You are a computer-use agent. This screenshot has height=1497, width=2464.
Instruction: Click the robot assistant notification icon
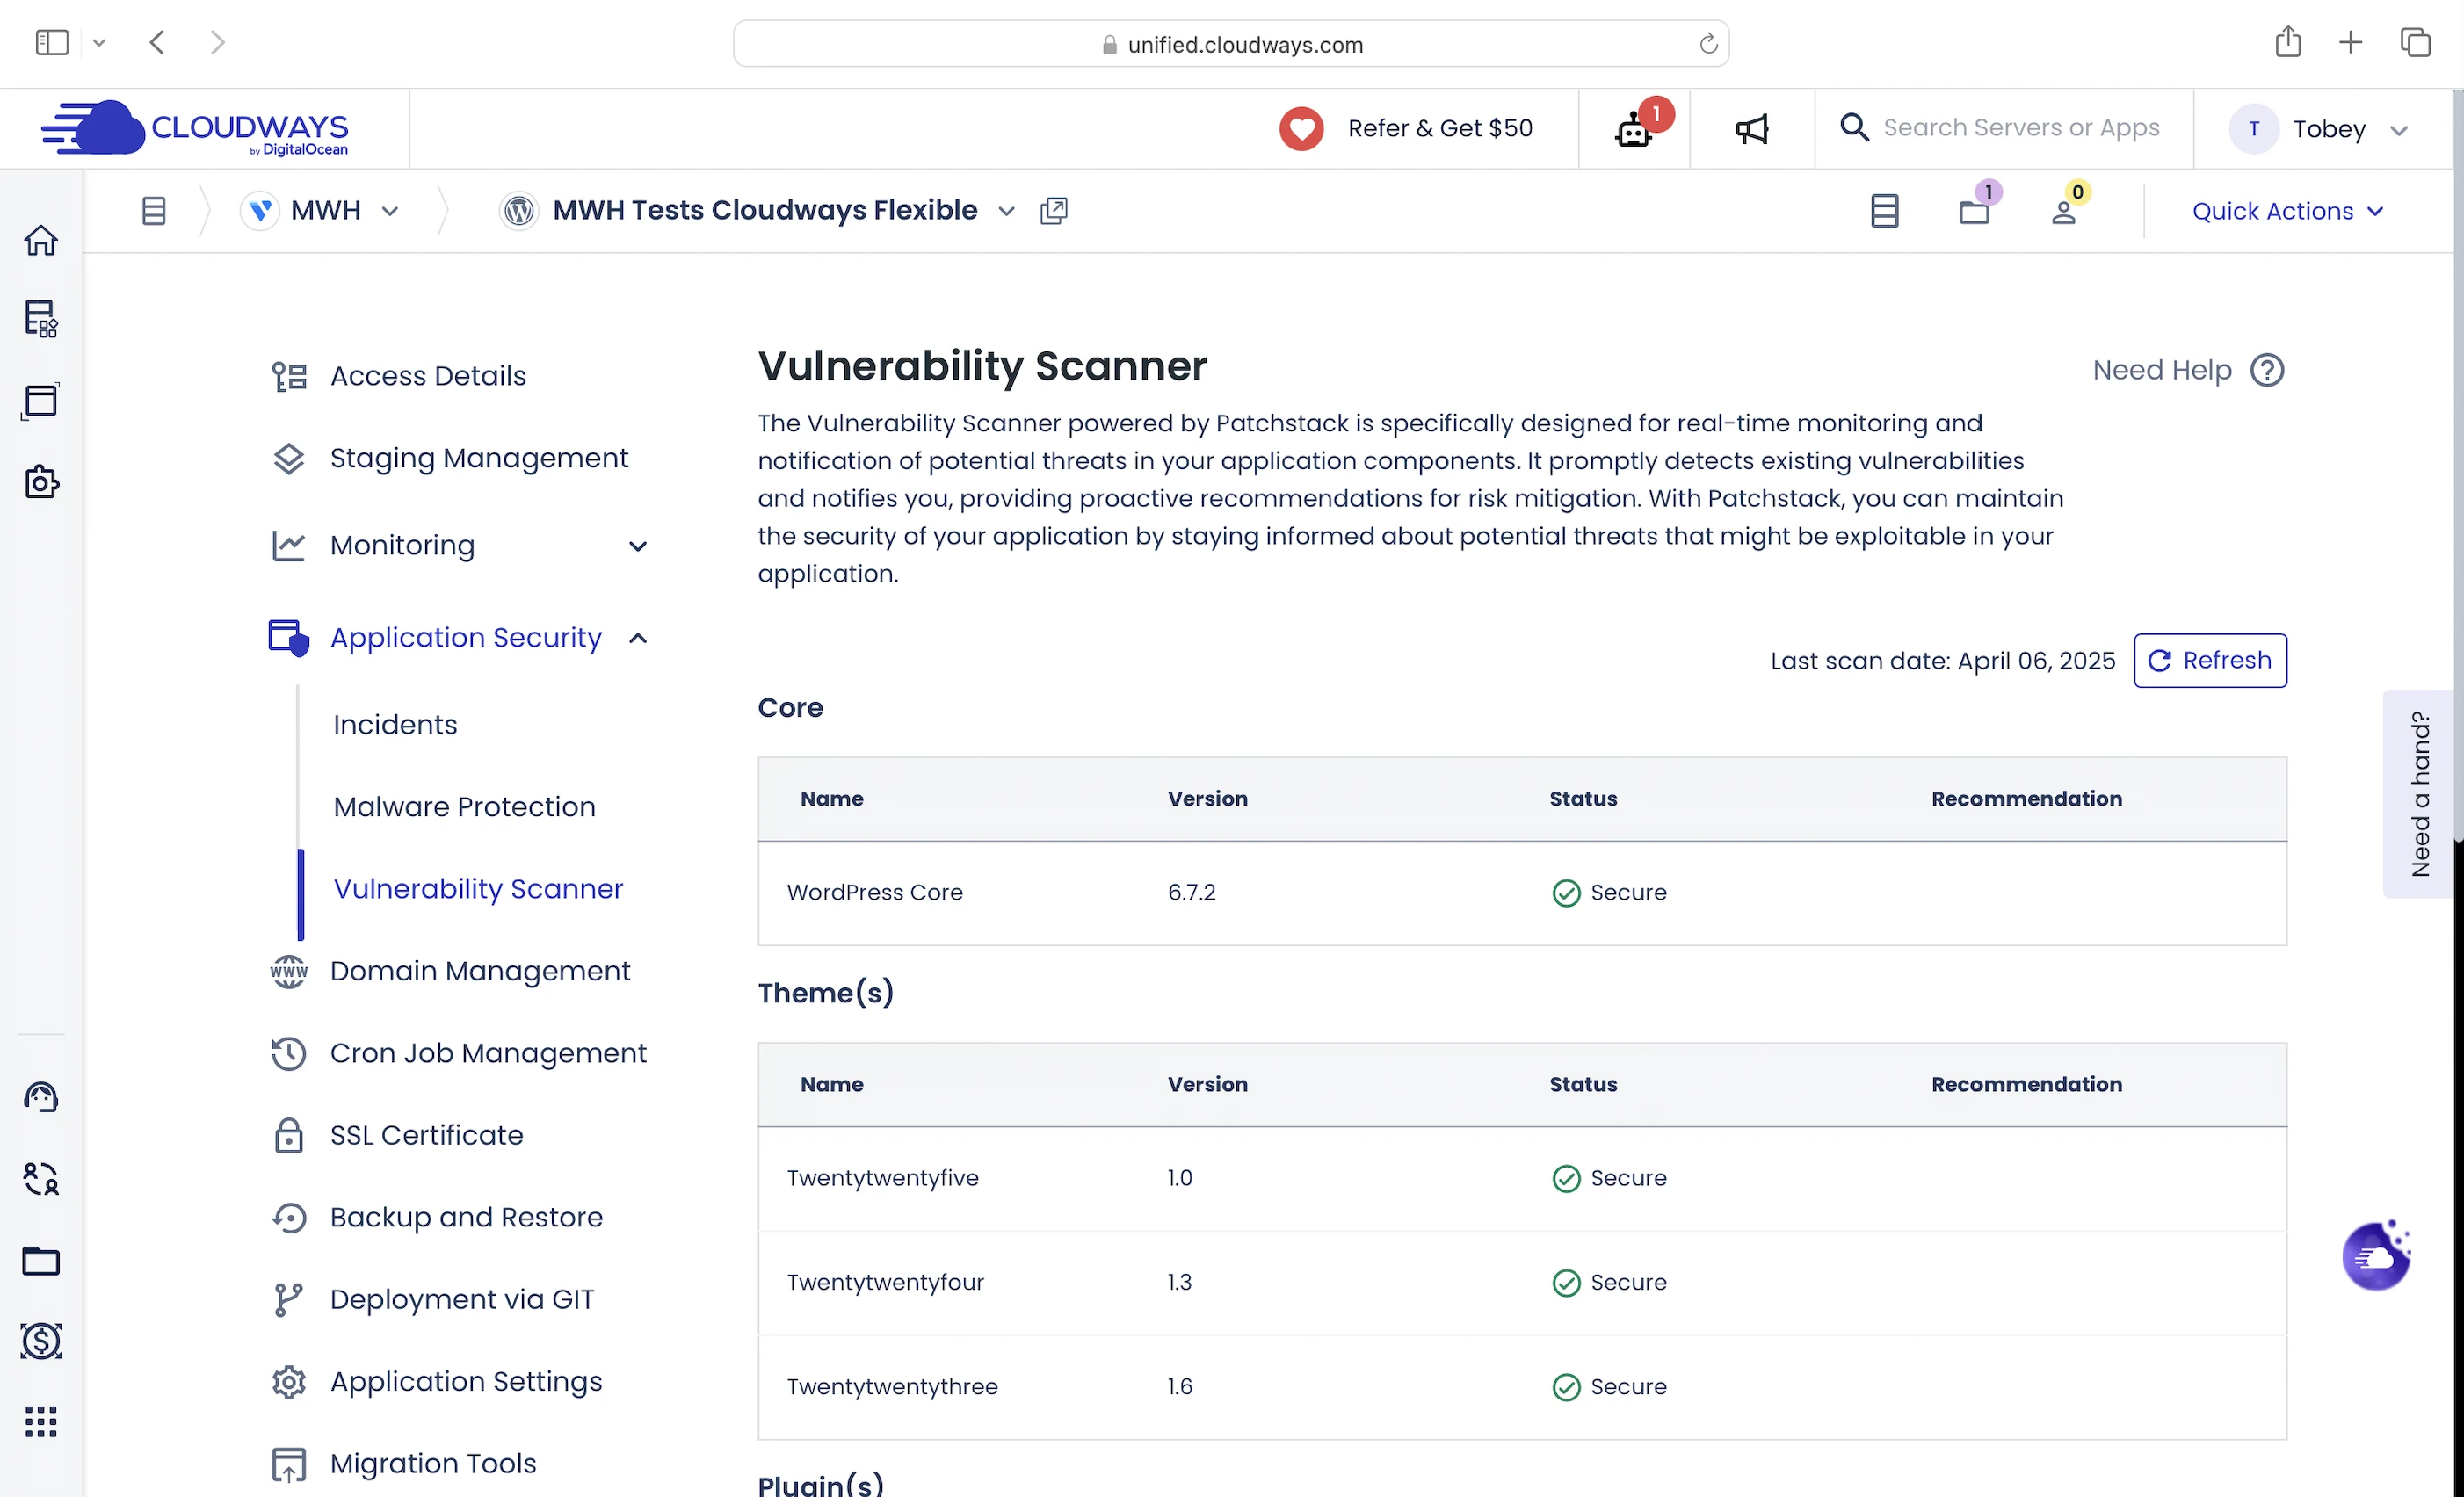click(x=1634, y=129)
